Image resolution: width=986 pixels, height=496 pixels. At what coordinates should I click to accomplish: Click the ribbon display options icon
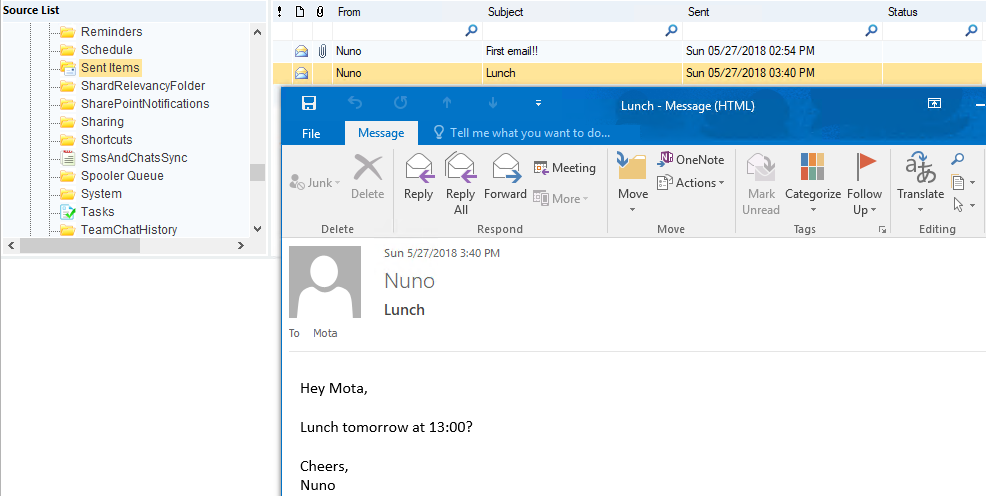click(x=934, y=103)
